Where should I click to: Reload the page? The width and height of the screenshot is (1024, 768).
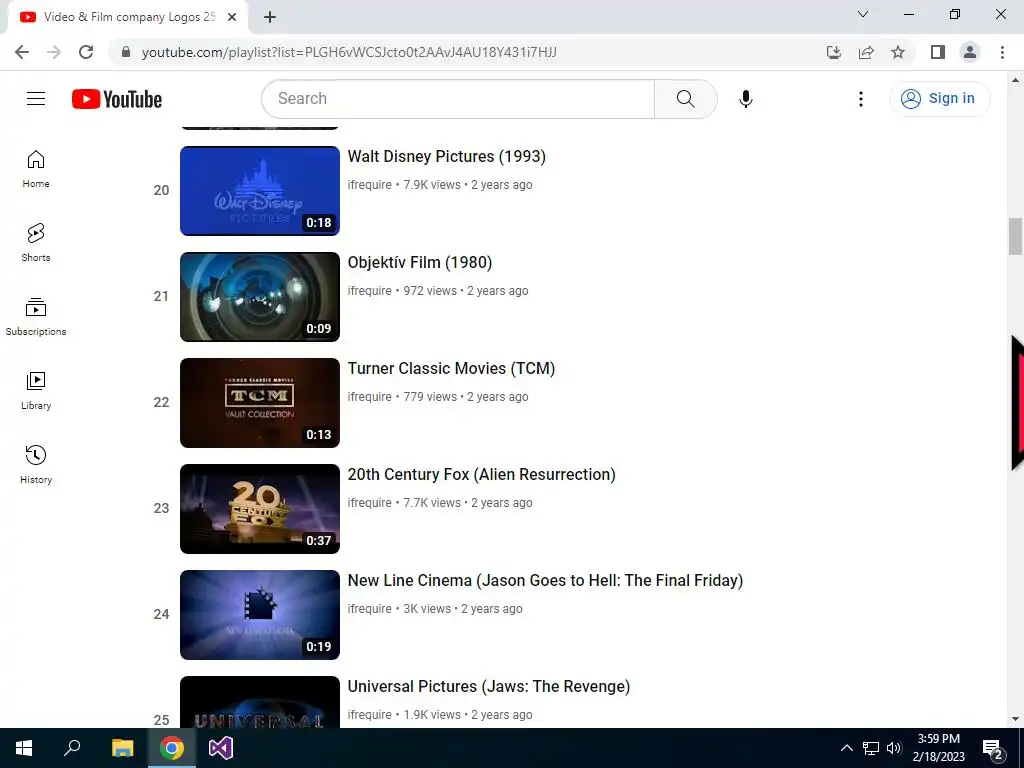86,52
